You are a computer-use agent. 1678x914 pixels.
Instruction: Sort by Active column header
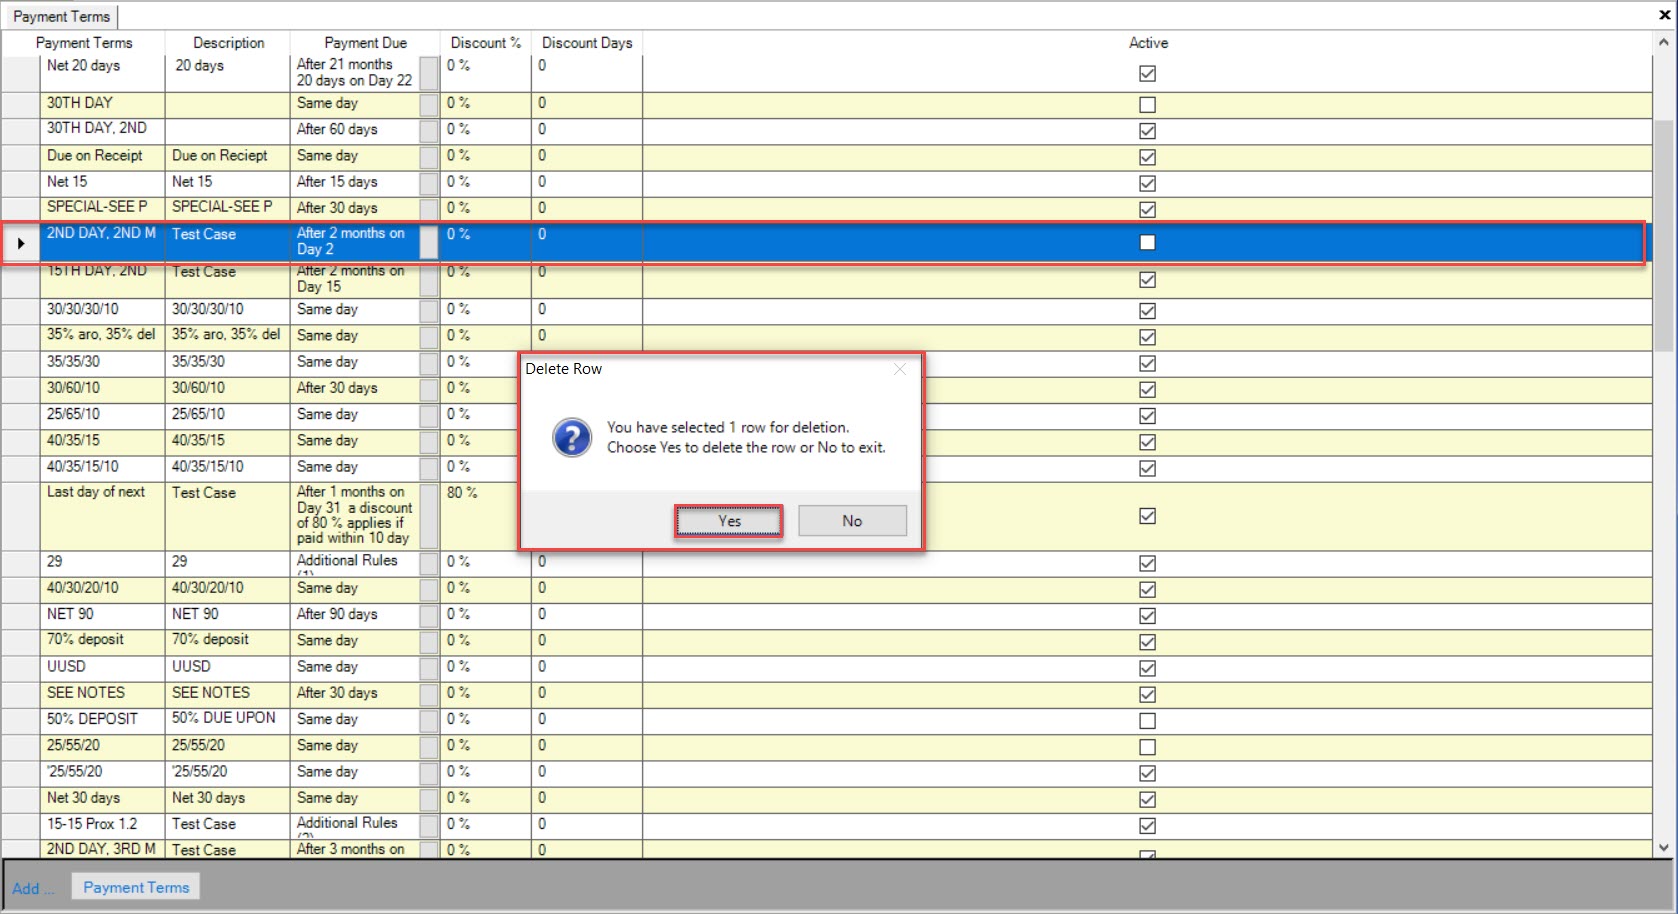pos(1148,43)
